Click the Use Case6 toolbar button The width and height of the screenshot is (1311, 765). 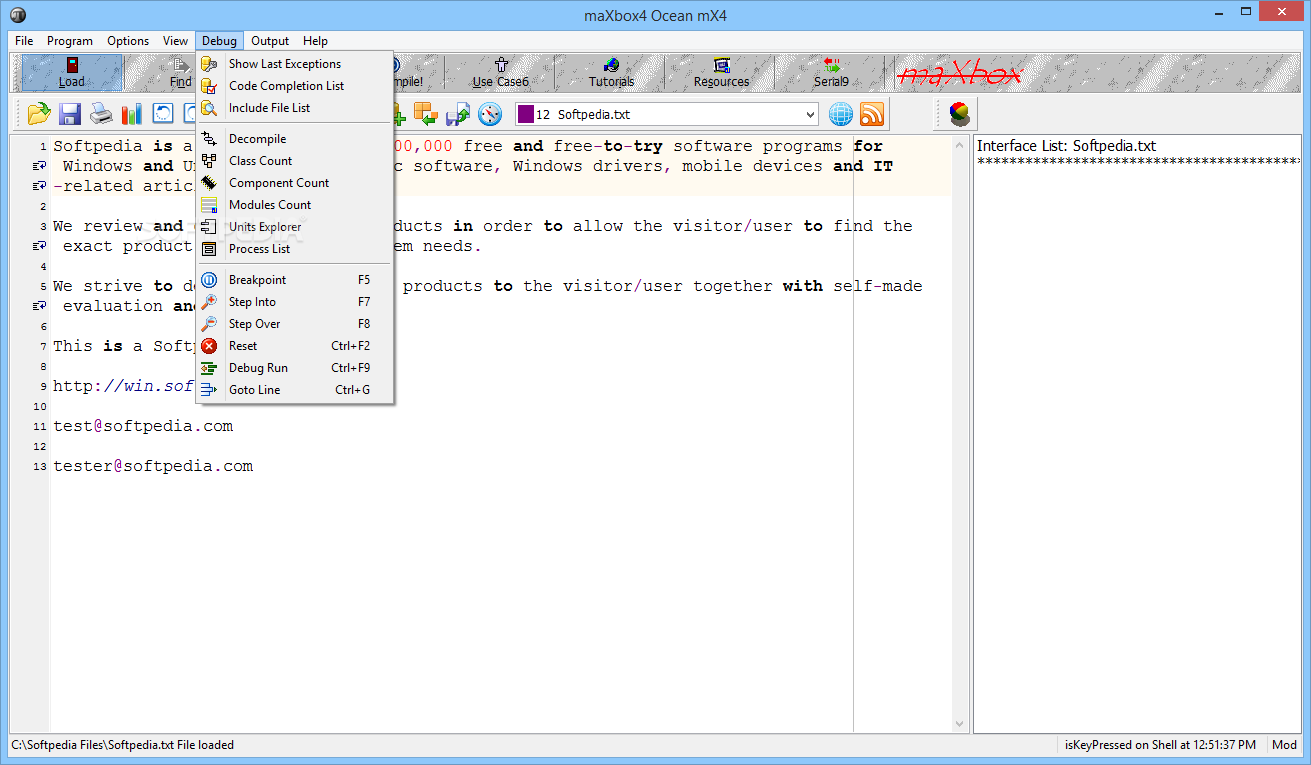pos(500,73)
